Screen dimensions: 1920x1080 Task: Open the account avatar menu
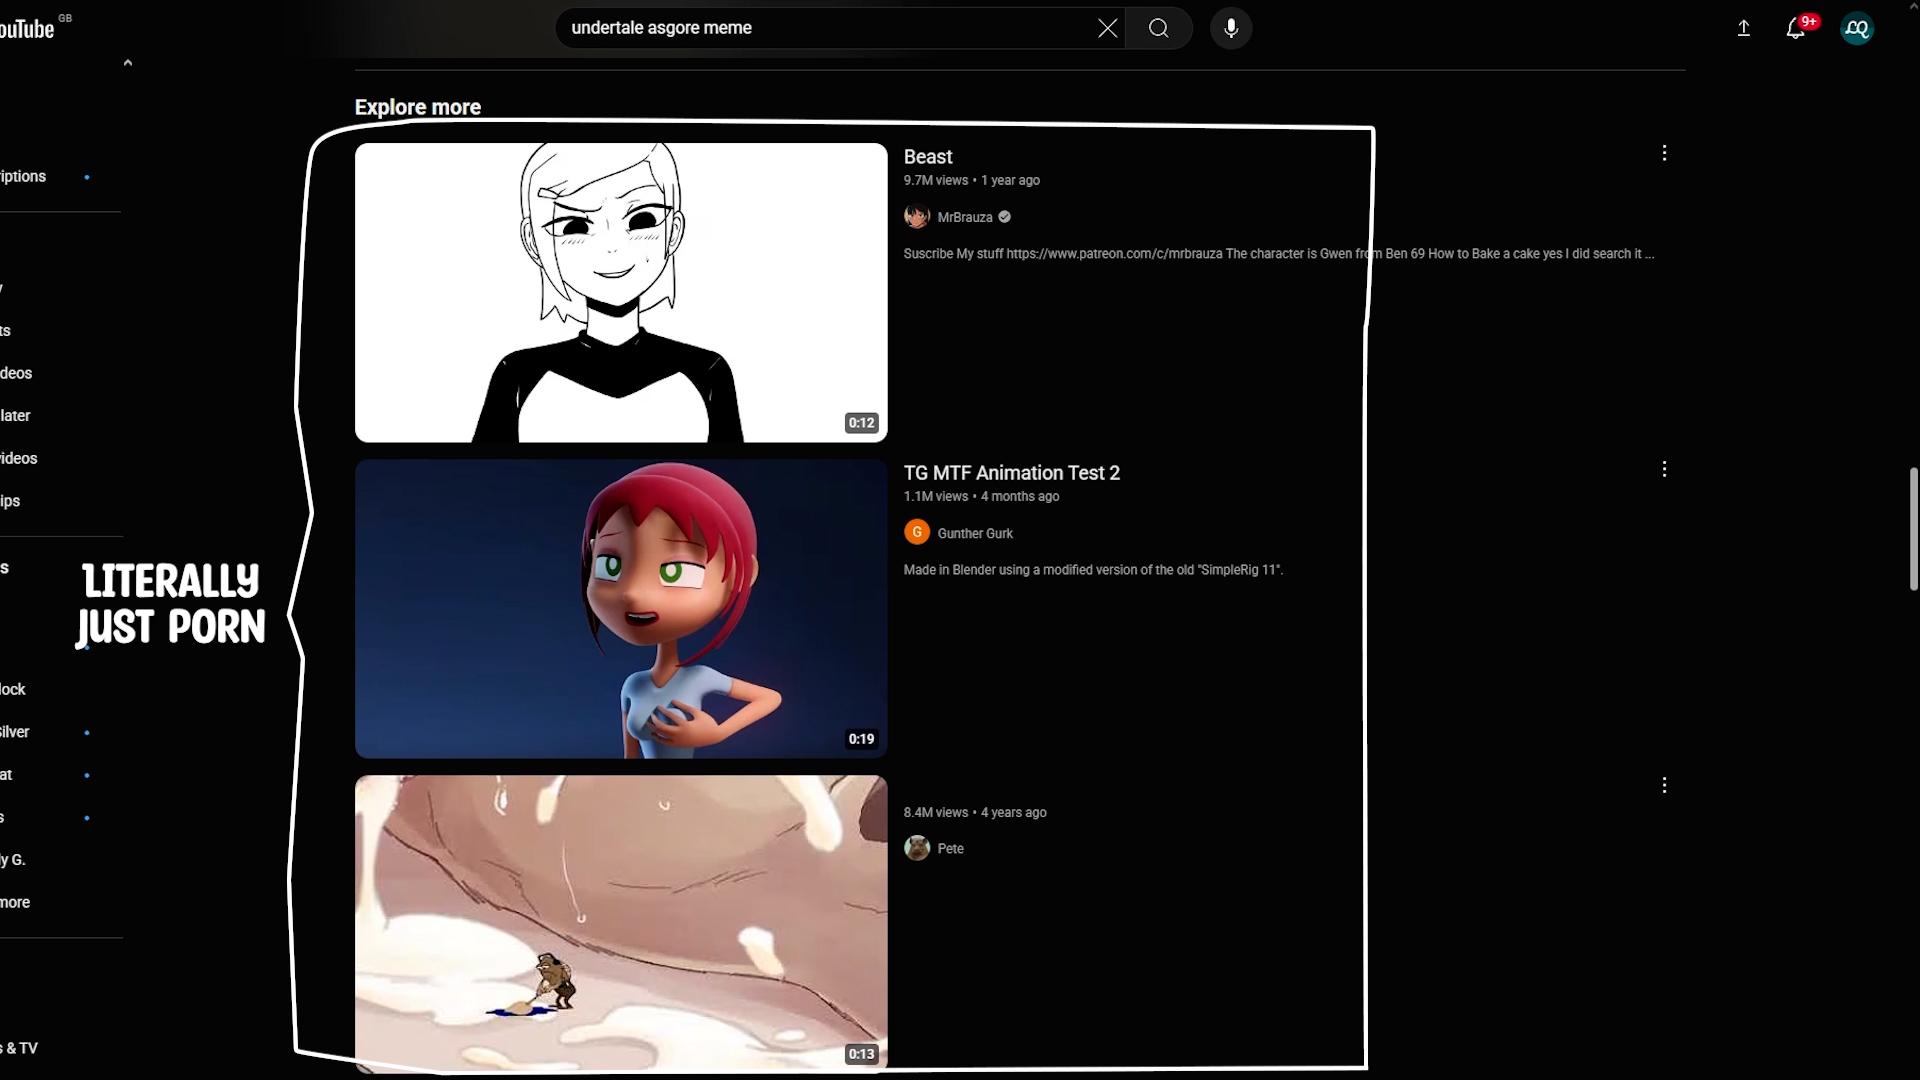(x=1857, y=28)
